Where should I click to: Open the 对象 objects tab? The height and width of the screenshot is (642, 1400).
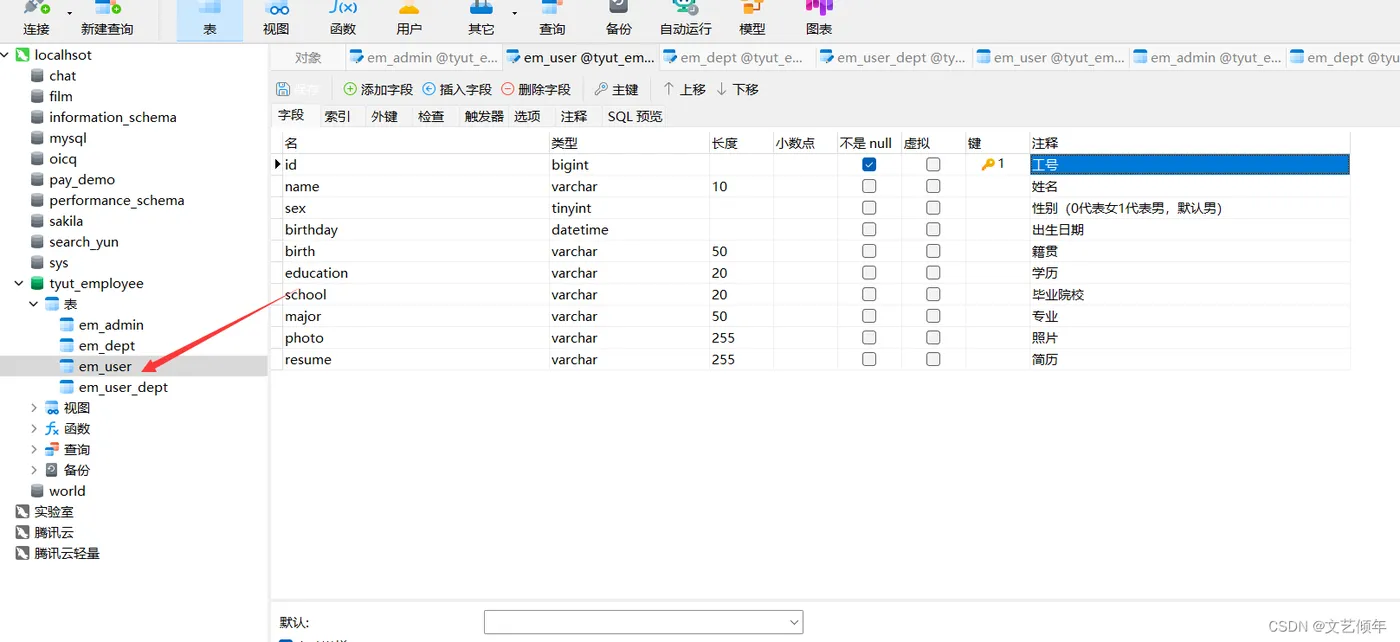[x=308, y=58]
